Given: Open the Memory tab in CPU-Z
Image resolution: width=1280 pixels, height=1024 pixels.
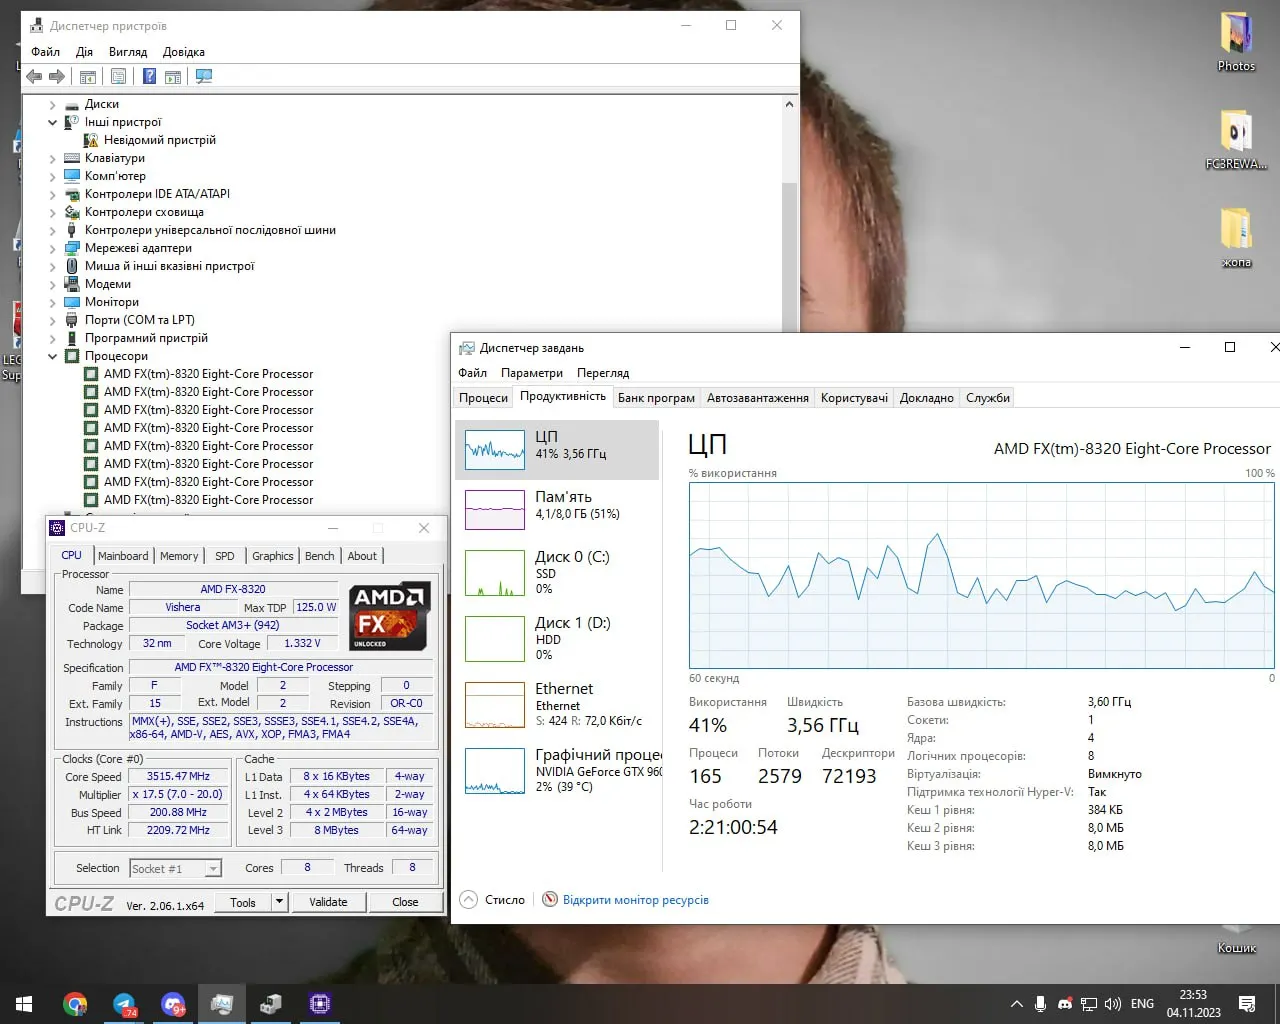Looking at the screenshot, I should coord(179,556).
